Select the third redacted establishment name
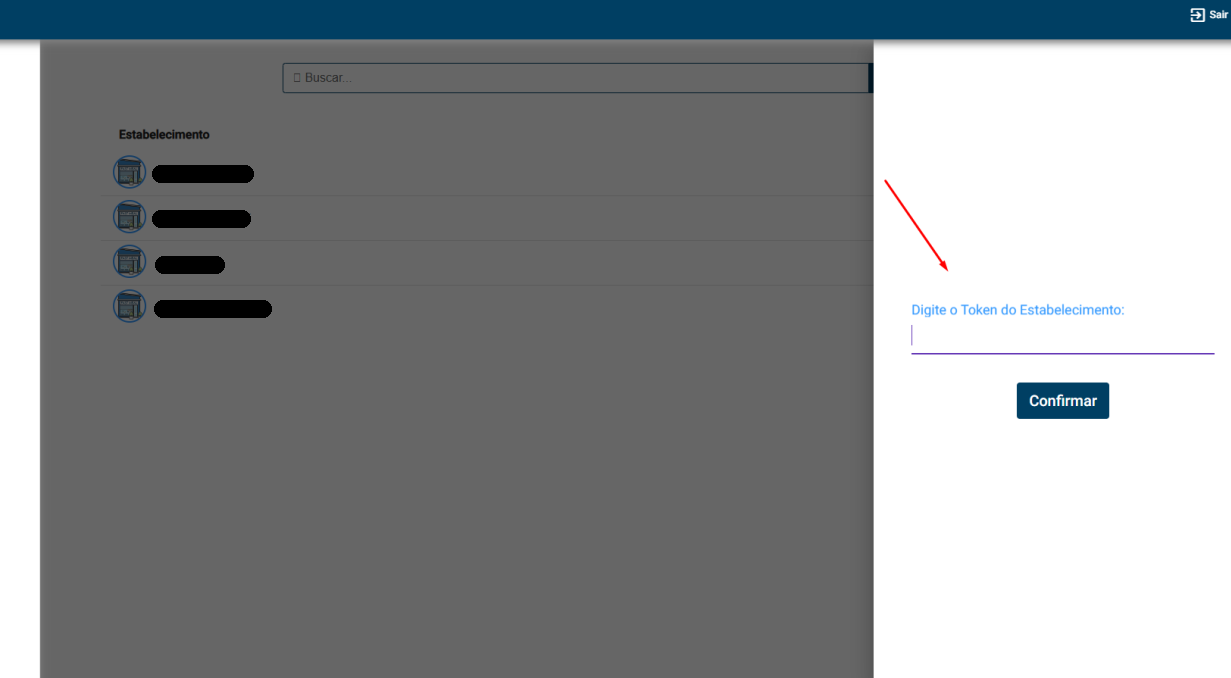The image size is (1231, 678). [x=190, y=265]
